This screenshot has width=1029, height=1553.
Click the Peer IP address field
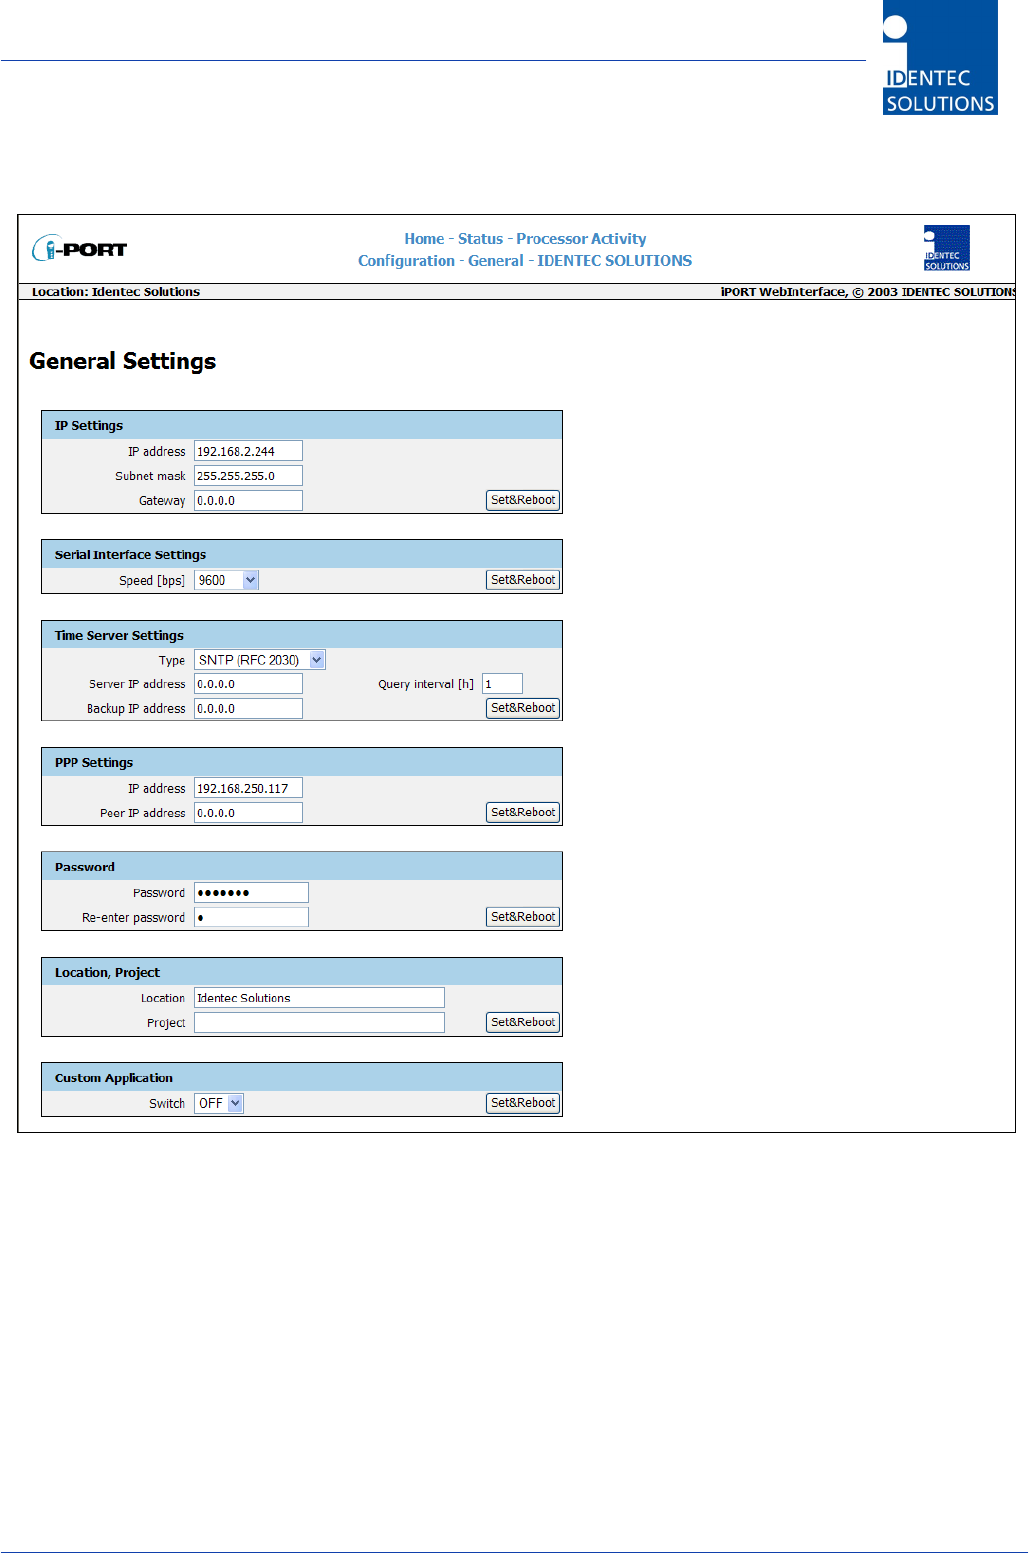(x=248, y=812)
